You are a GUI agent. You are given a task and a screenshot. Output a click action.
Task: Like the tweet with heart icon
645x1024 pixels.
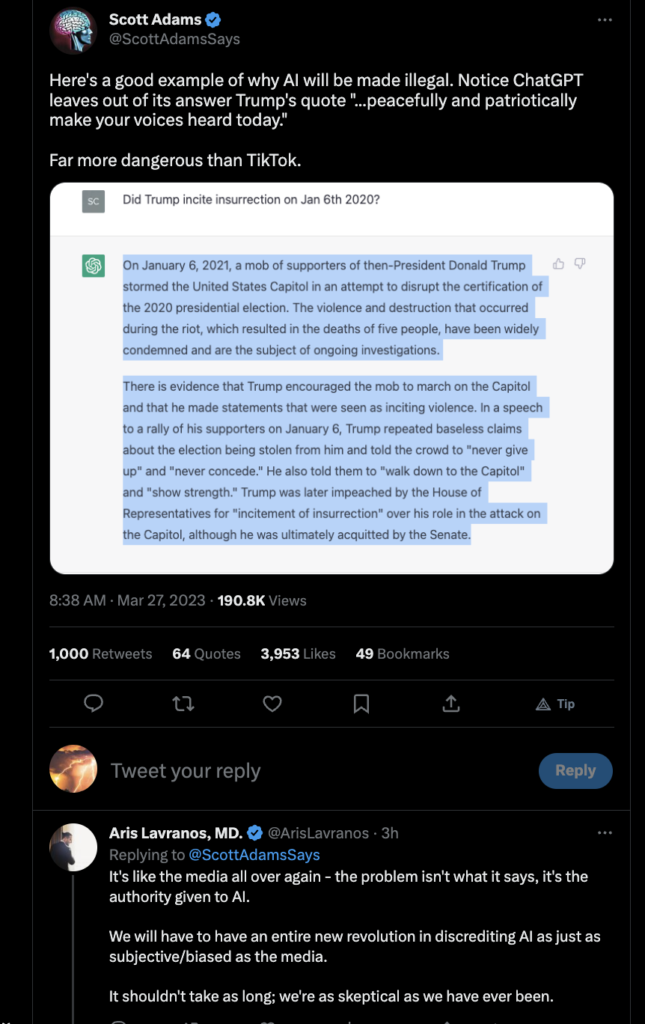pyautogui.click(x=272, y=703)
